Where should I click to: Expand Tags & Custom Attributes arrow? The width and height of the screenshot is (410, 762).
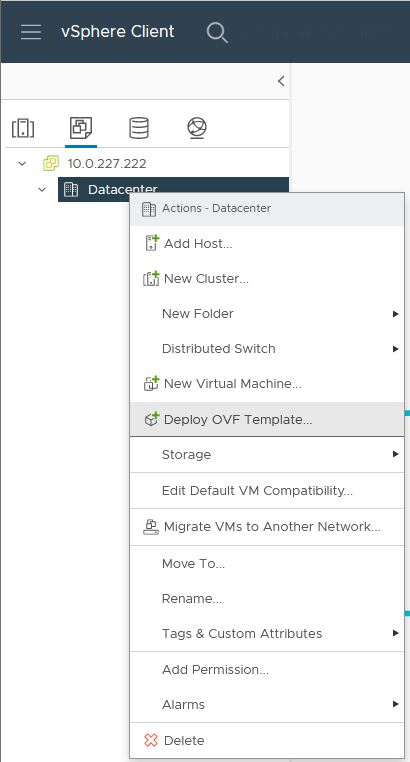point(395,633)
